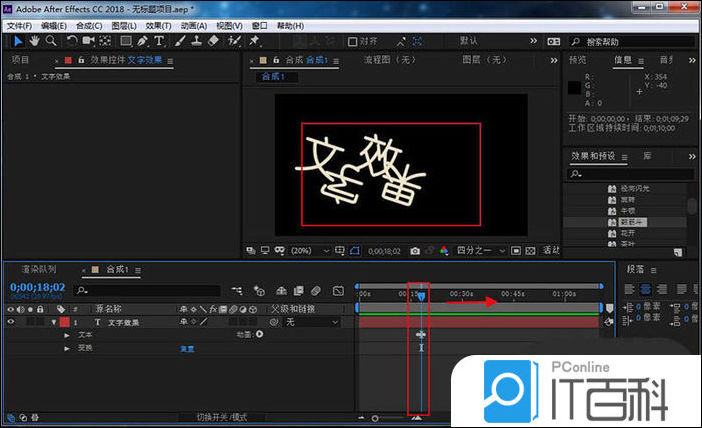Switch to the 渲染队列 tab
The height and width of the screenshot is (428, 702).
pos(39,270)
